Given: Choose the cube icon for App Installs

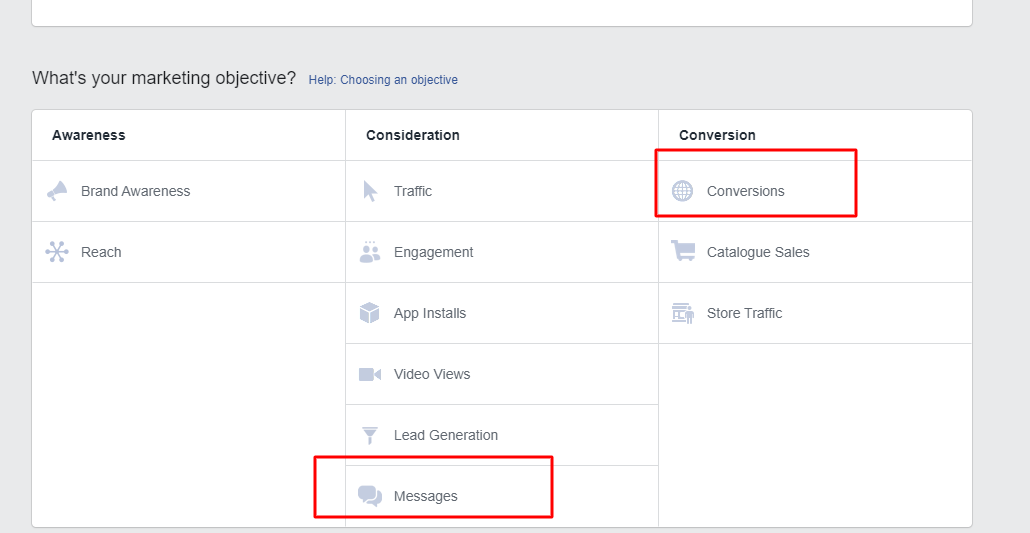Looking at the screenshot, I should (370, 313).
